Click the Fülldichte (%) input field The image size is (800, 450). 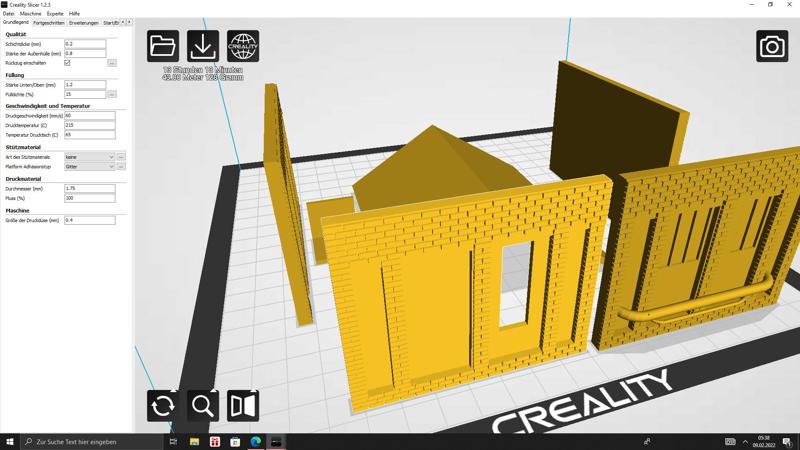point(85,94)
